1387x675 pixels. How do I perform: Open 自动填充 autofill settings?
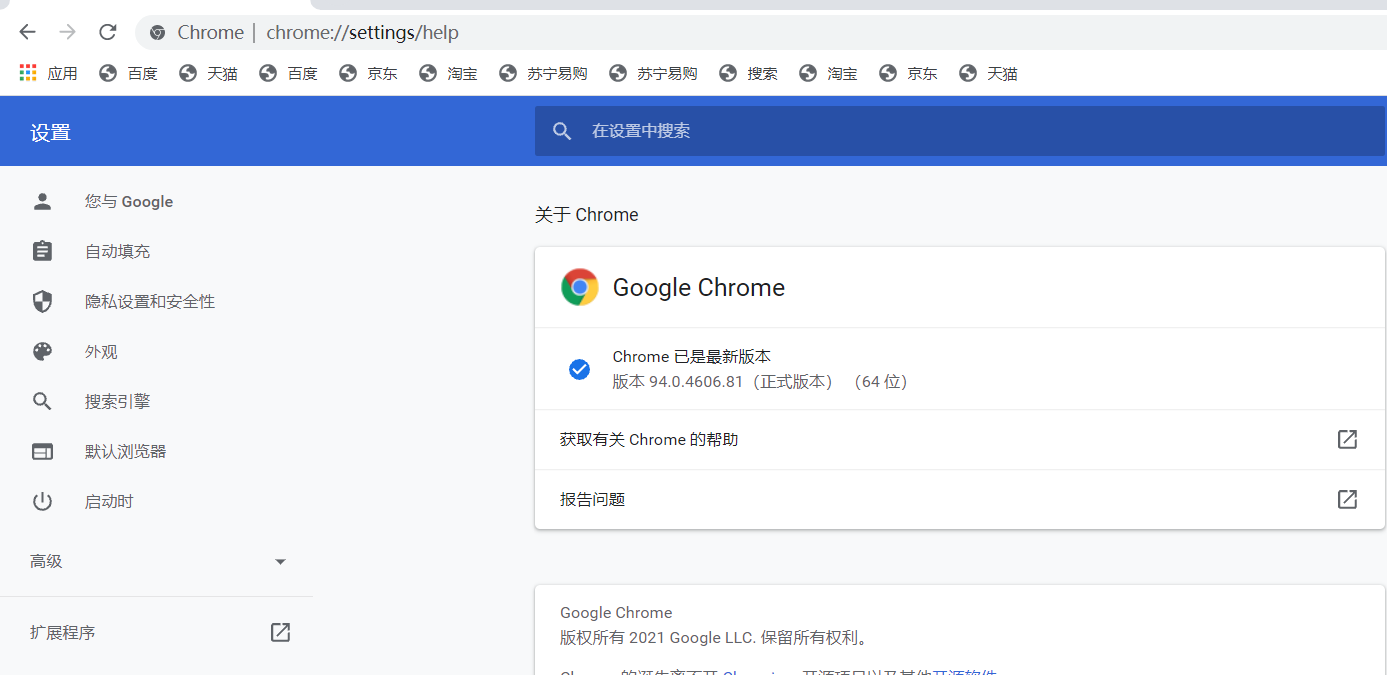point(117,251)
